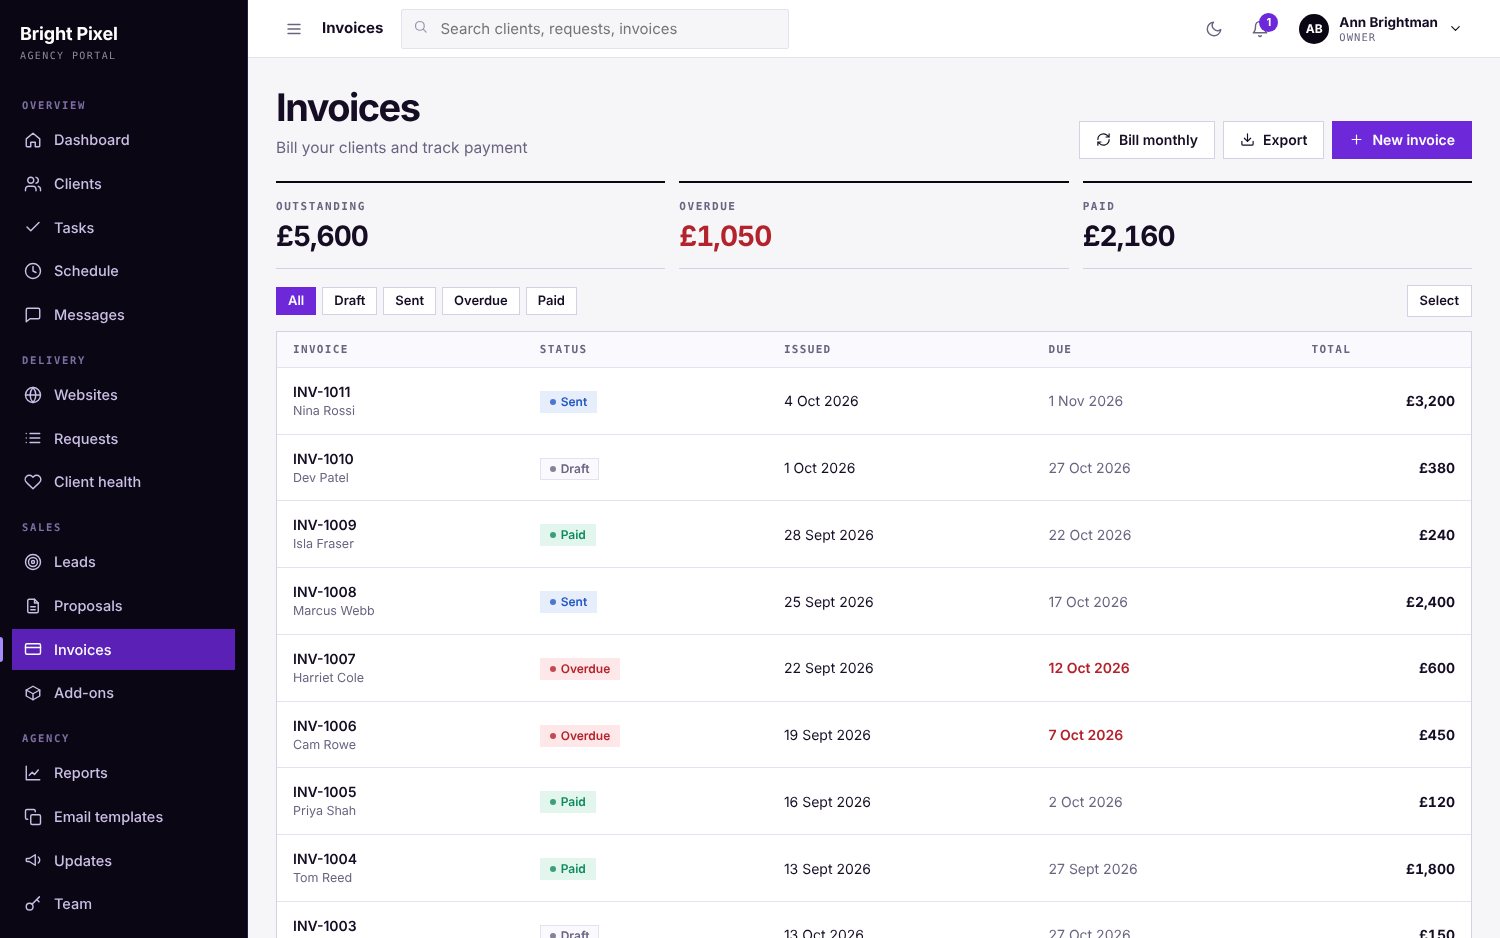Focus the search clients, requests, invoices field
The width and height of the screenshot is (1500, 938).
595,29
